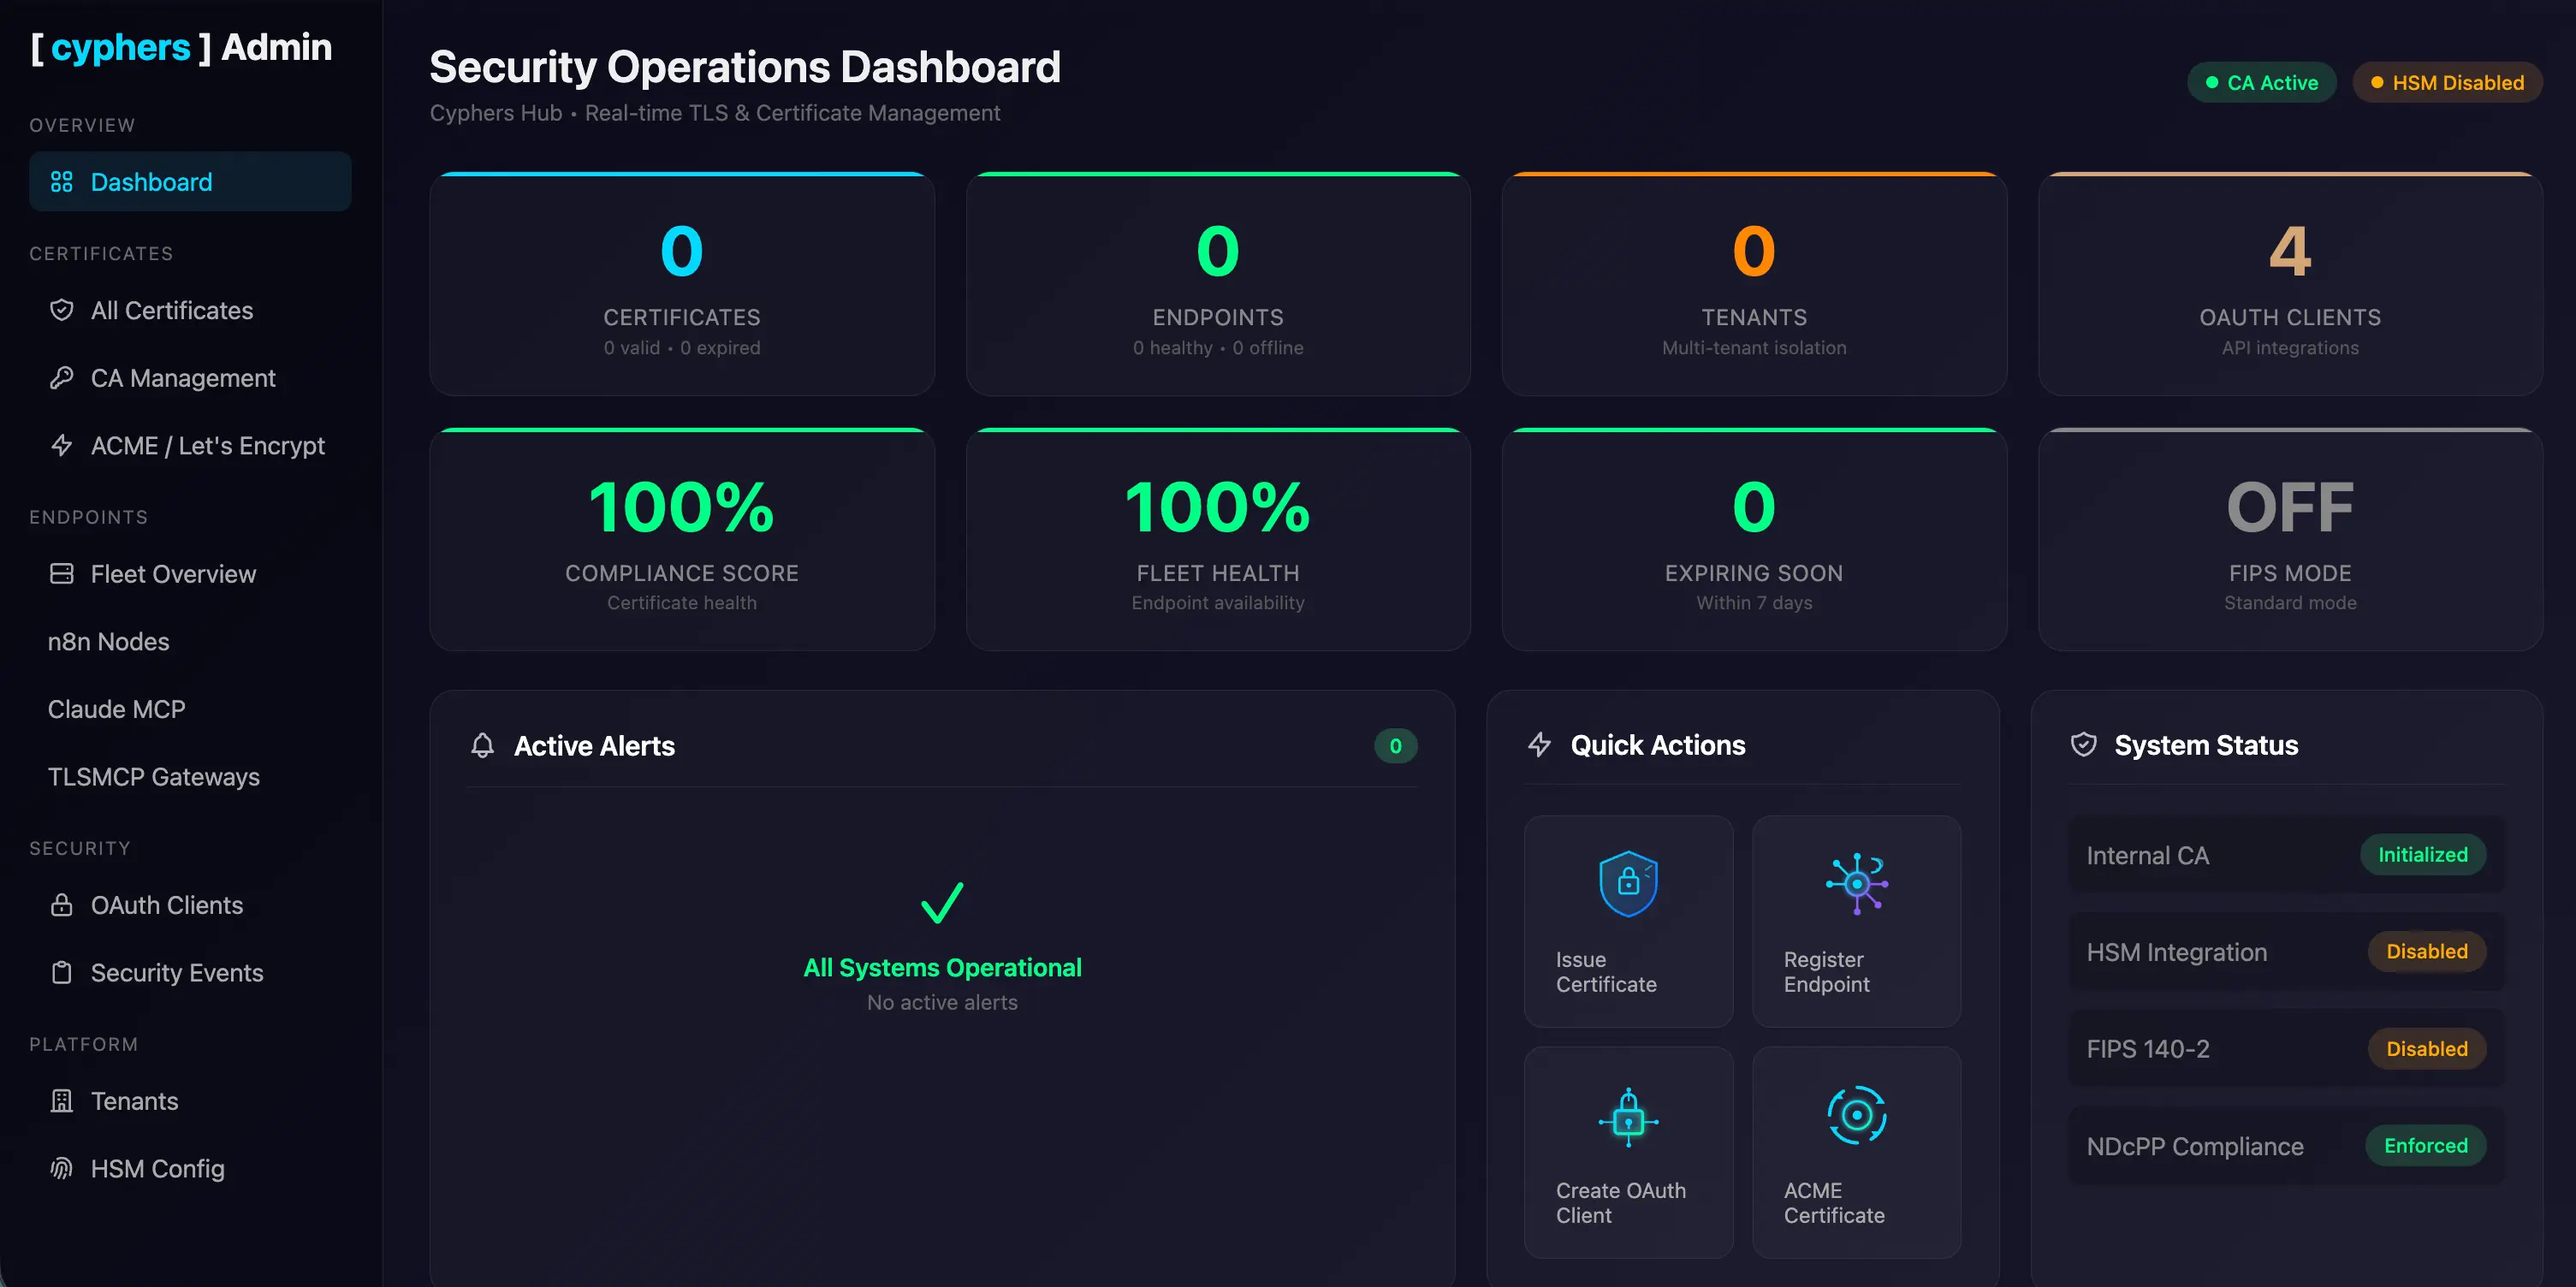The height and width of the screenshot is (1287, 2576).
Task: Toggle the HSM Disabled status pill
Action: coord(2447,82)
